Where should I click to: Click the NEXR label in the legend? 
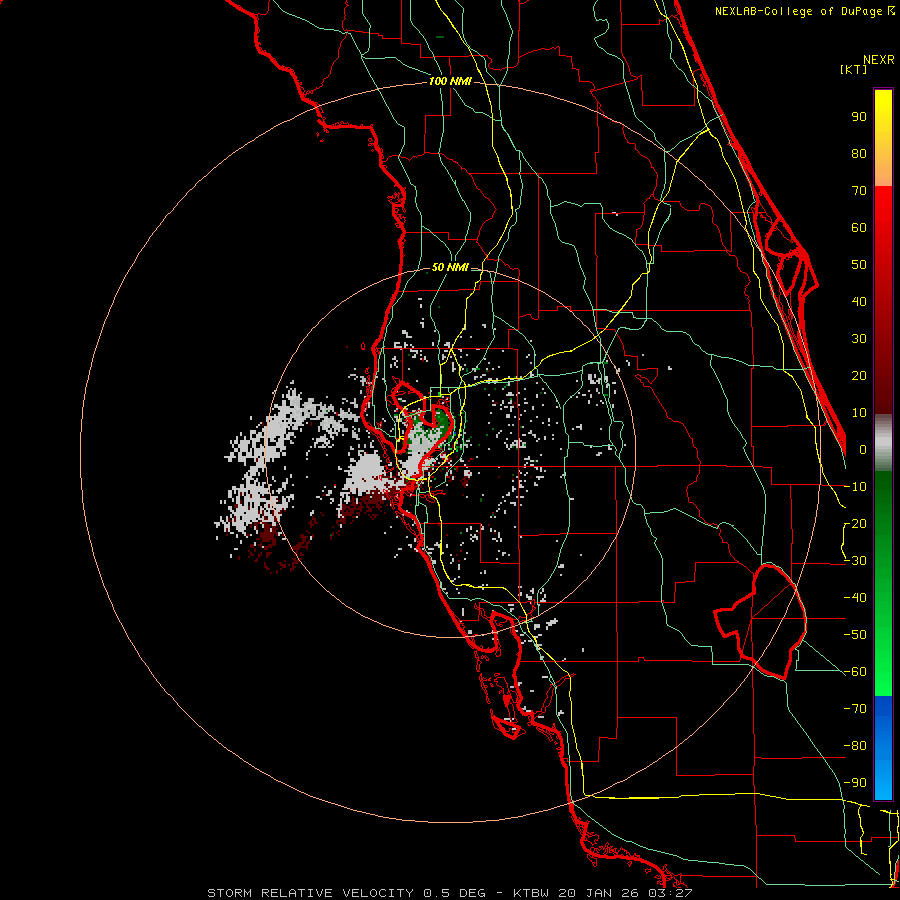click(879, 60)
